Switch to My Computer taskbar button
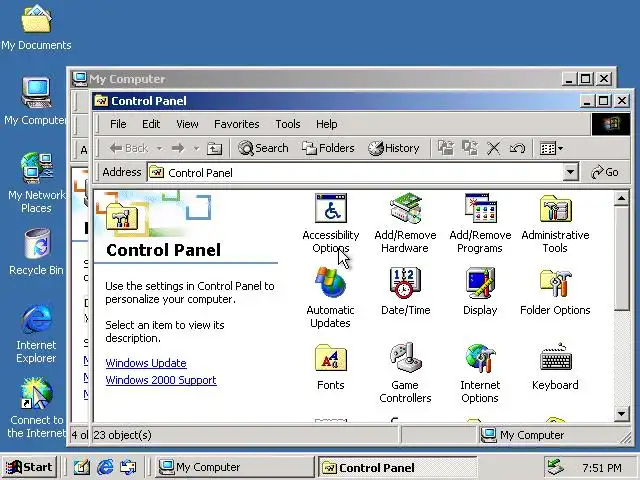This screenshot has height=480, width=640. coord(235,467)
